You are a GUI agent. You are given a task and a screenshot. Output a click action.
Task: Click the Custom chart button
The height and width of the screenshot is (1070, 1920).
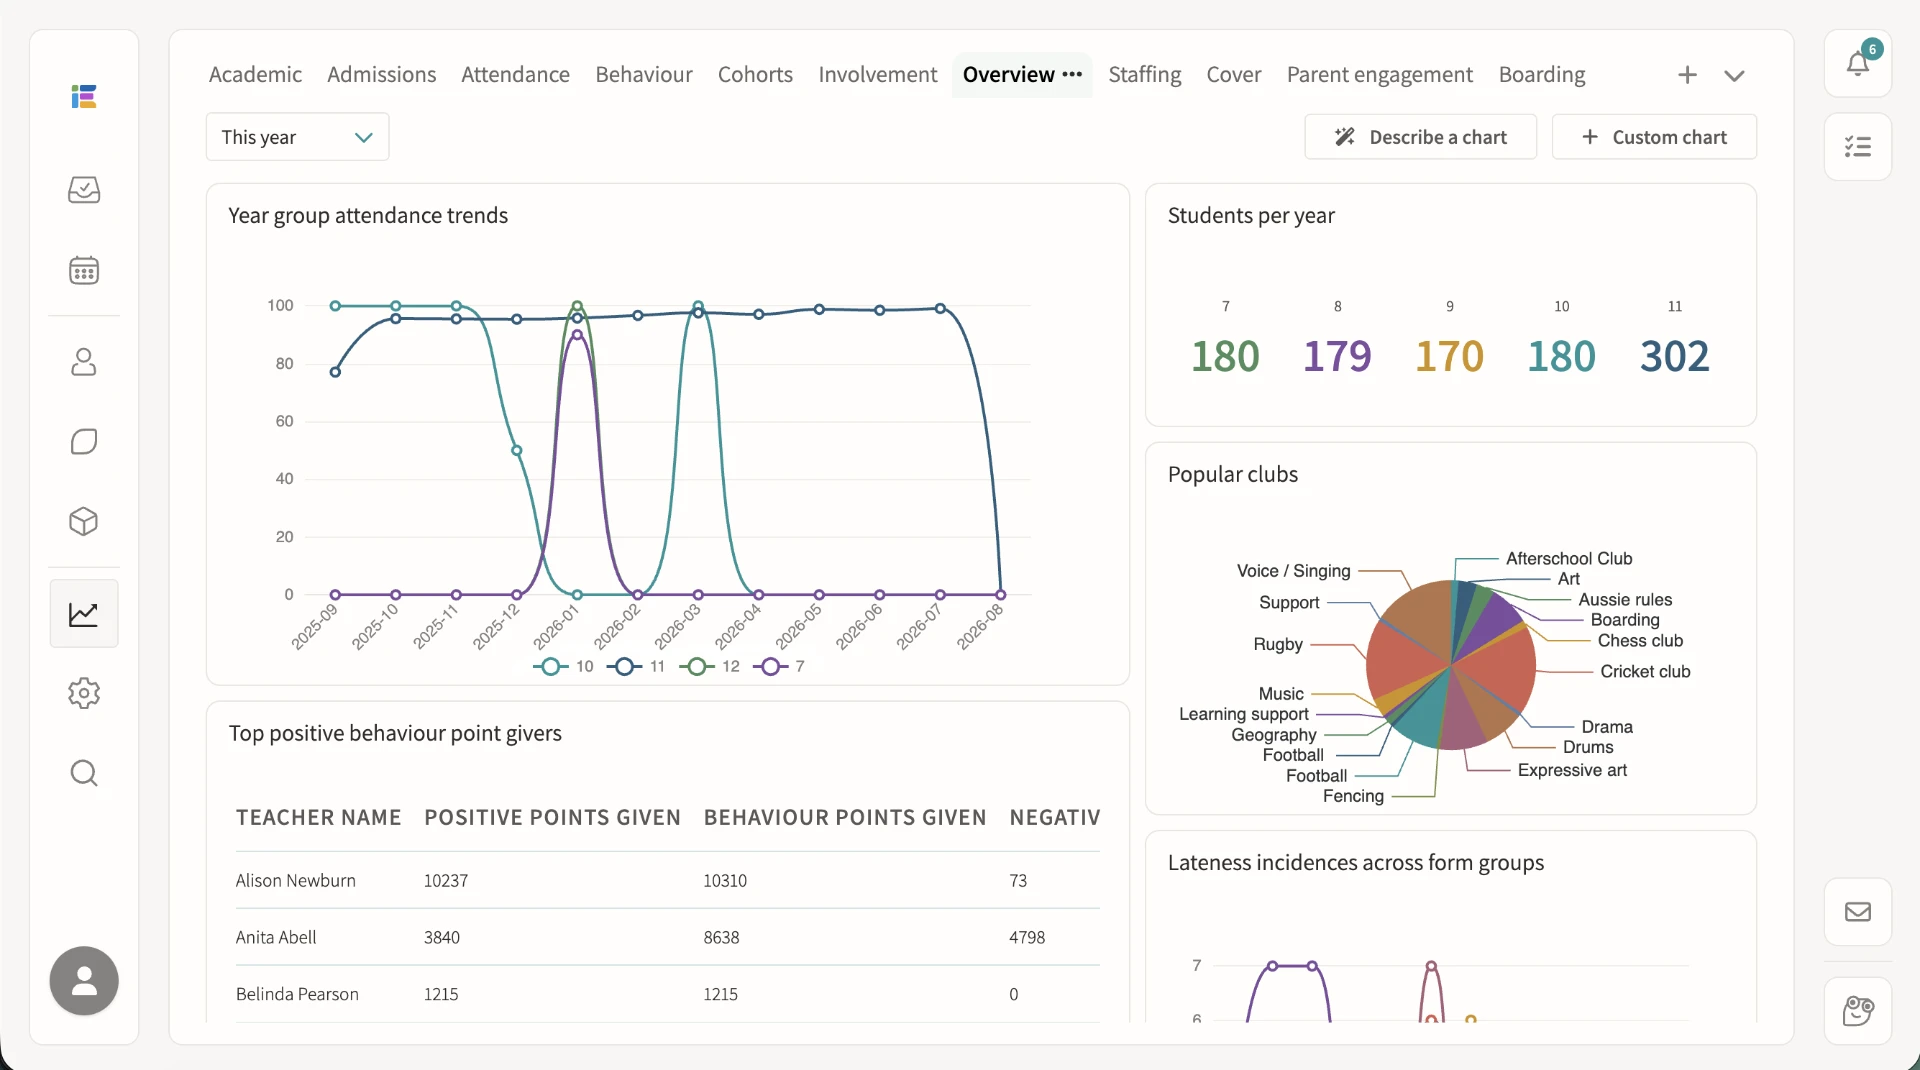click(x=1654, y=137)
